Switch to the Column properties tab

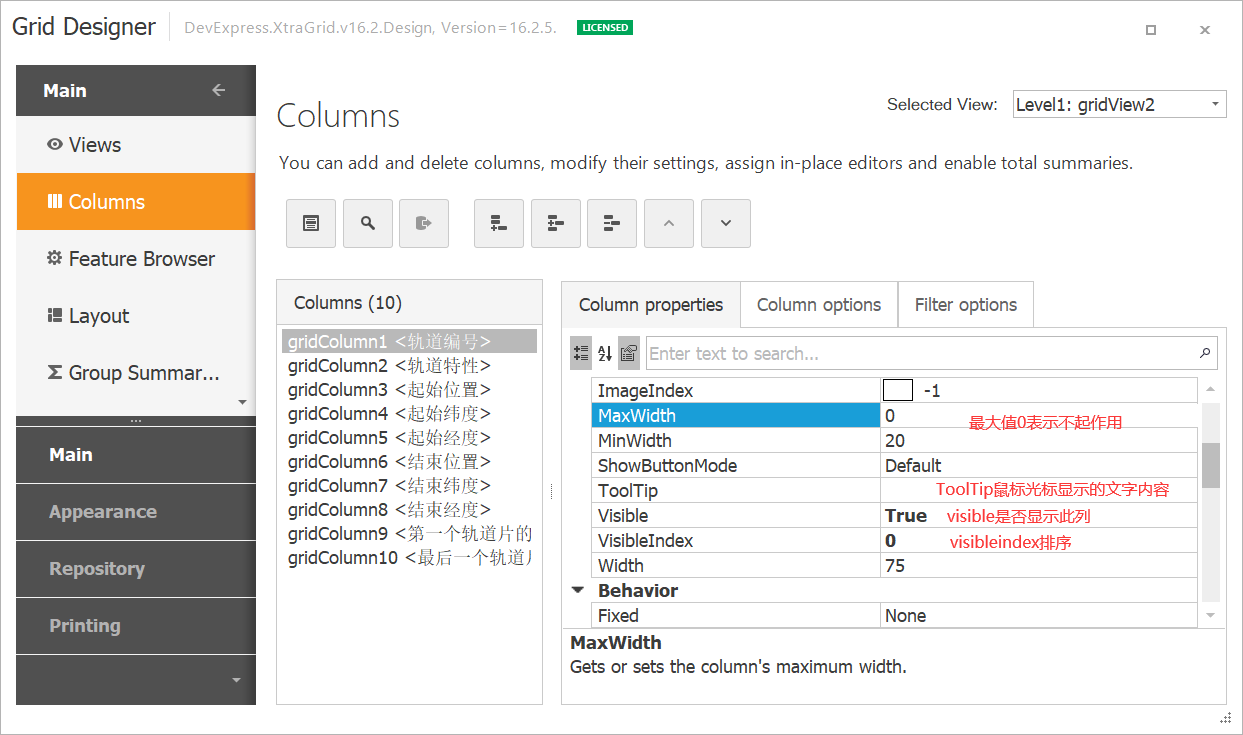click(651, 305)
